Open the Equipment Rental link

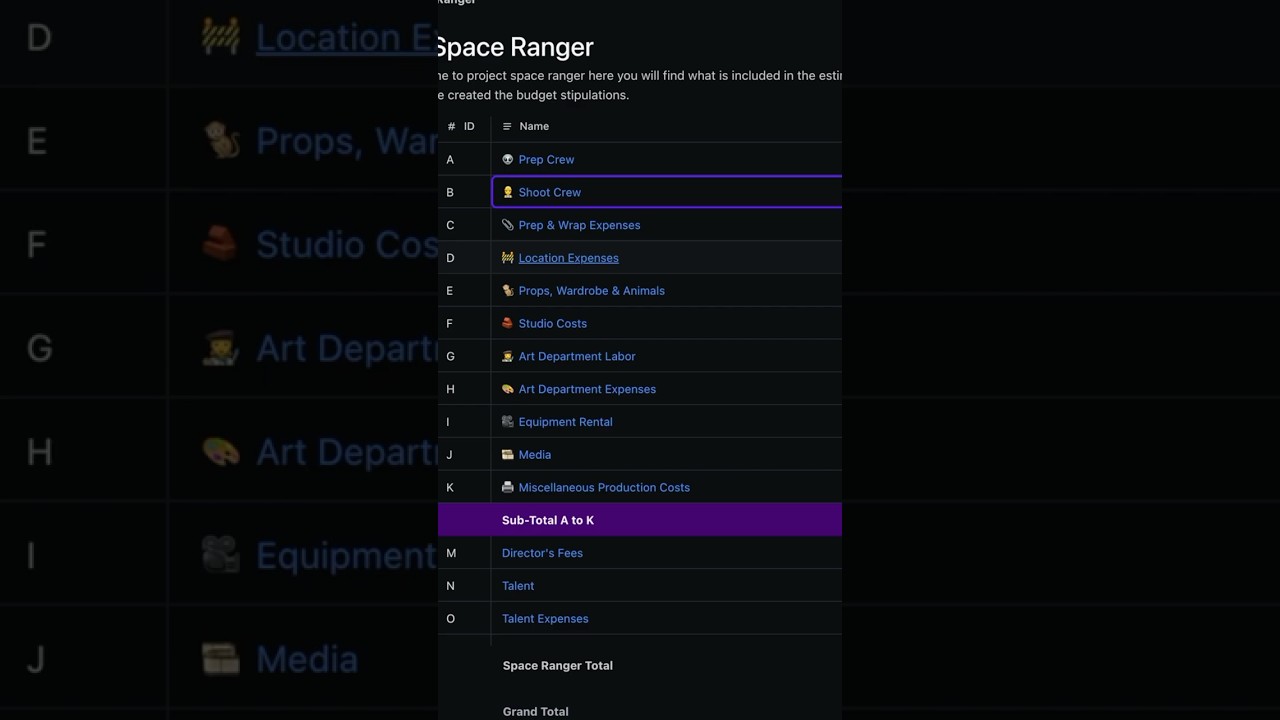coord(565,422)
